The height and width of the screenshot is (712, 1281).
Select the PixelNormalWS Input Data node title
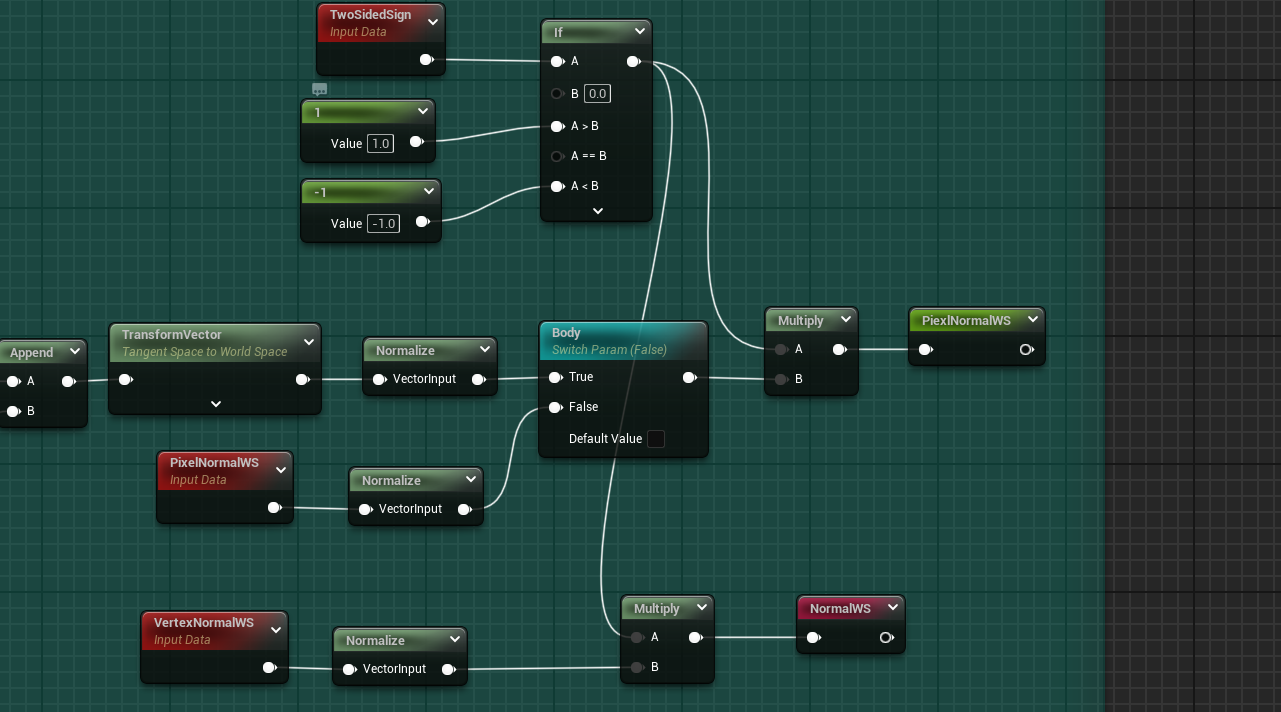coord(214,463)
